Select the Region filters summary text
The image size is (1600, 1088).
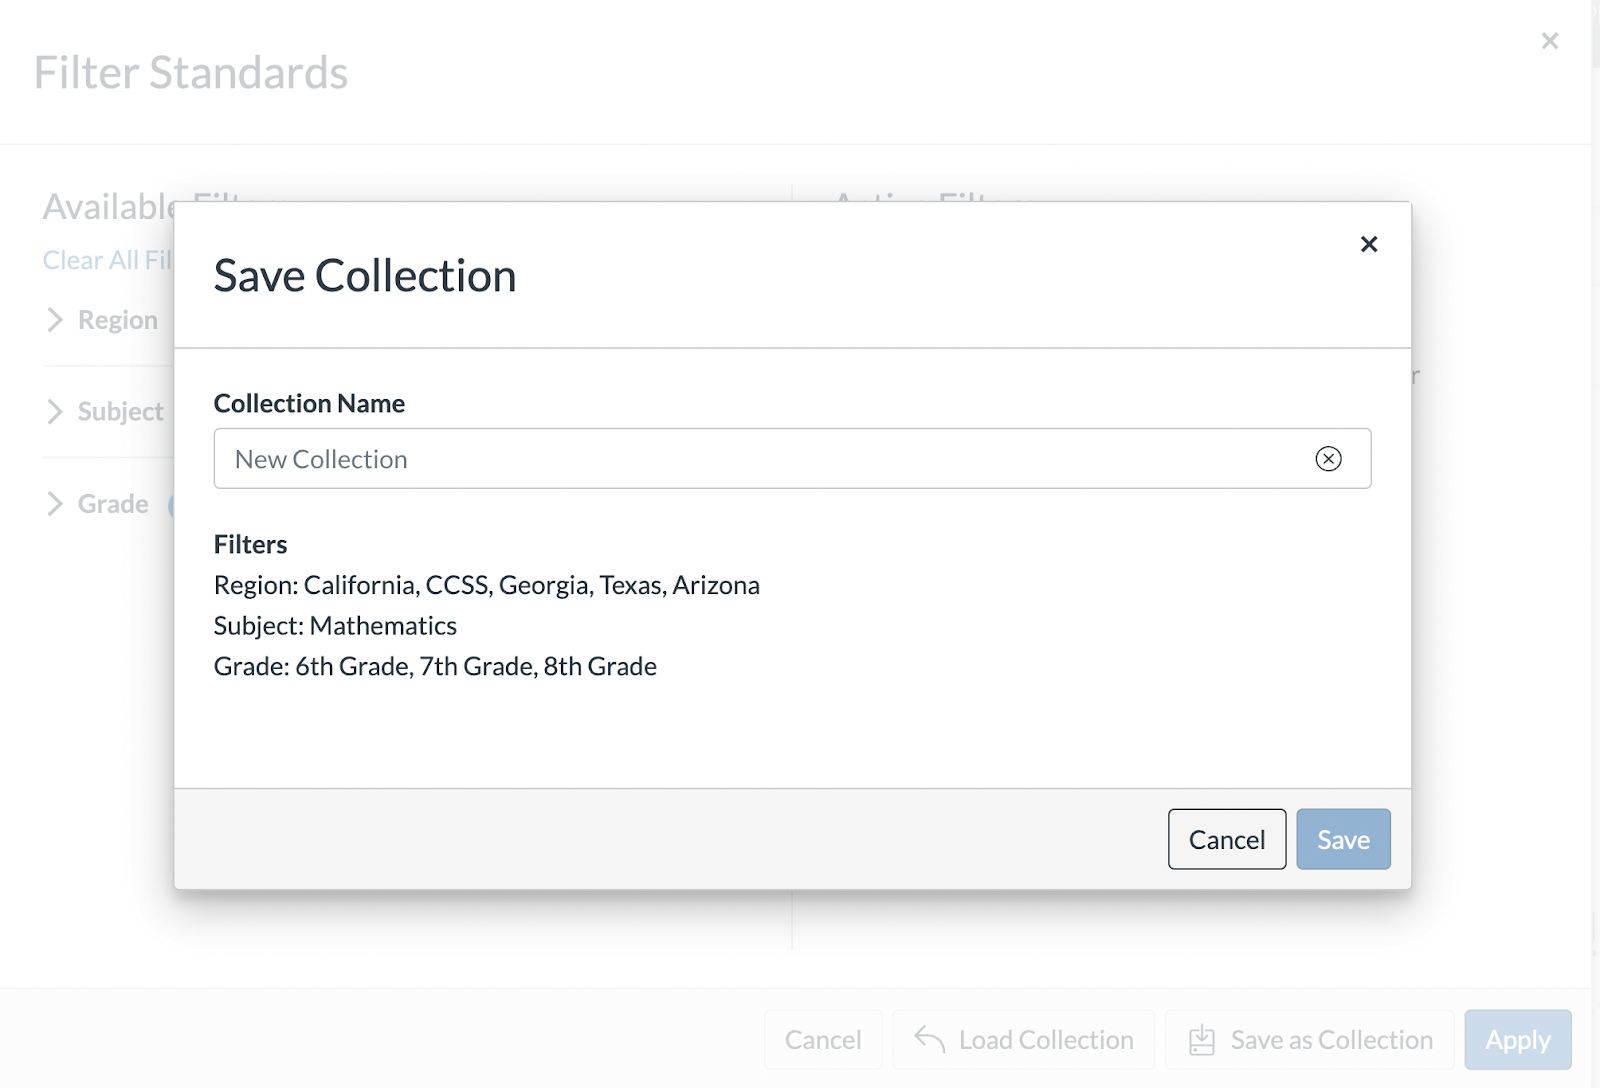(x=487, y=585)
